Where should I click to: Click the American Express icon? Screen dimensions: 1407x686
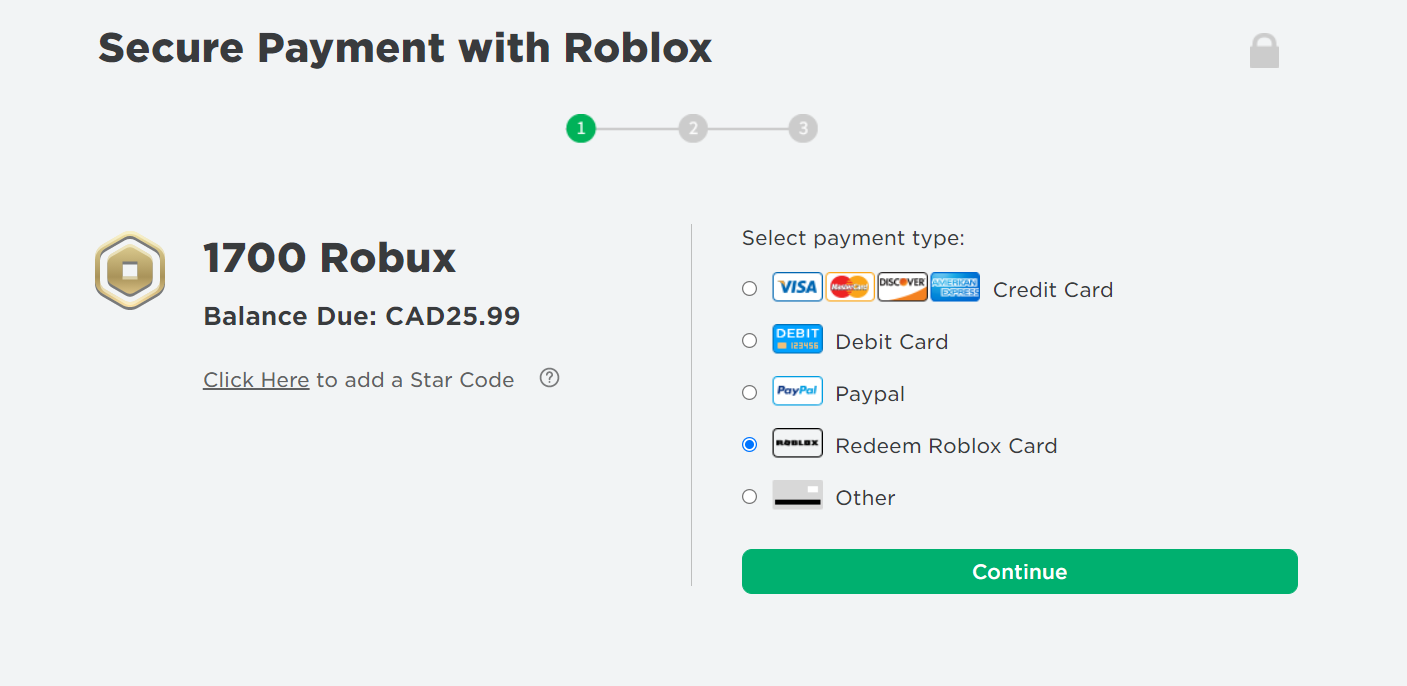955,287
